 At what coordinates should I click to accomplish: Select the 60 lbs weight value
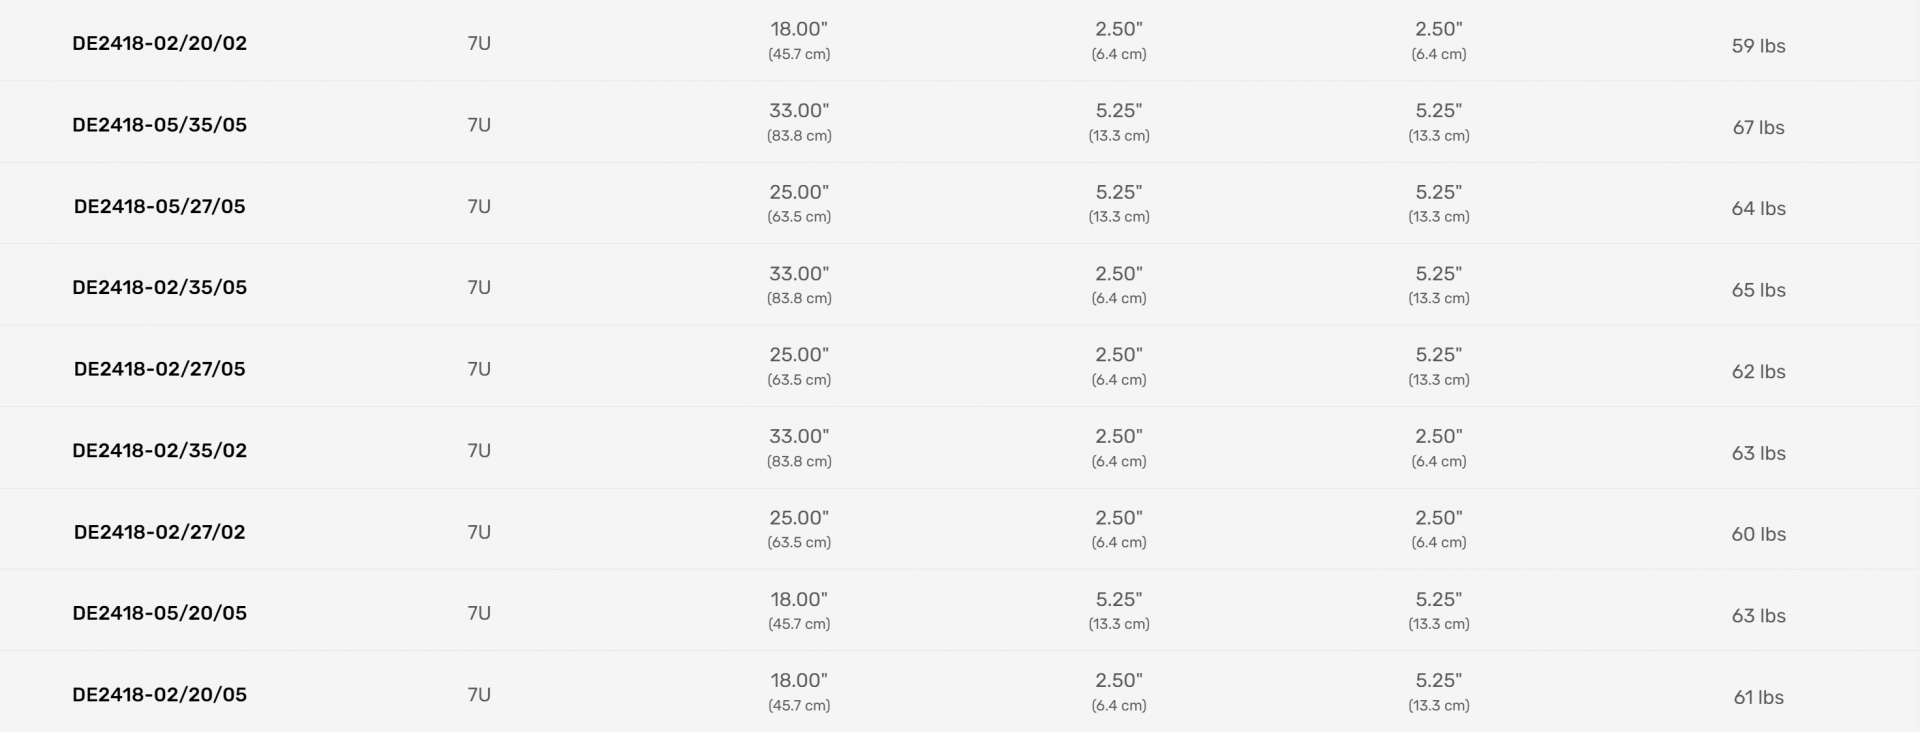pos(1758,535)
